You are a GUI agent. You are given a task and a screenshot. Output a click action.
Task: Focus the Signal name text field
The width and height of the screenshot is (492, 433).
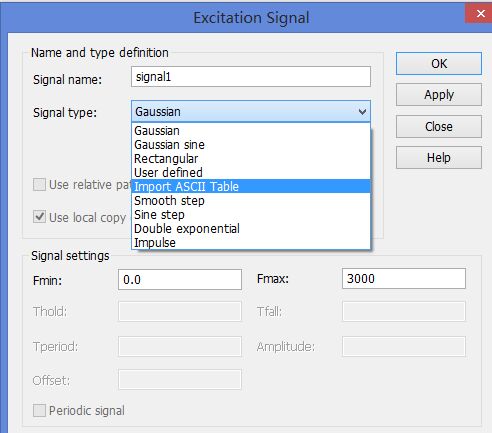coord(251,77)
